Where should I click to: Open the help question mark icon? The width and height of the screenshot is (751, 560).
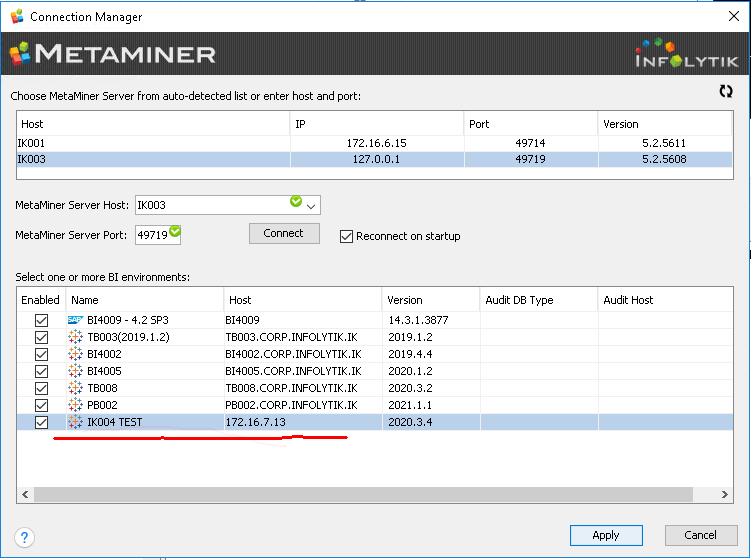coord(24,537)
